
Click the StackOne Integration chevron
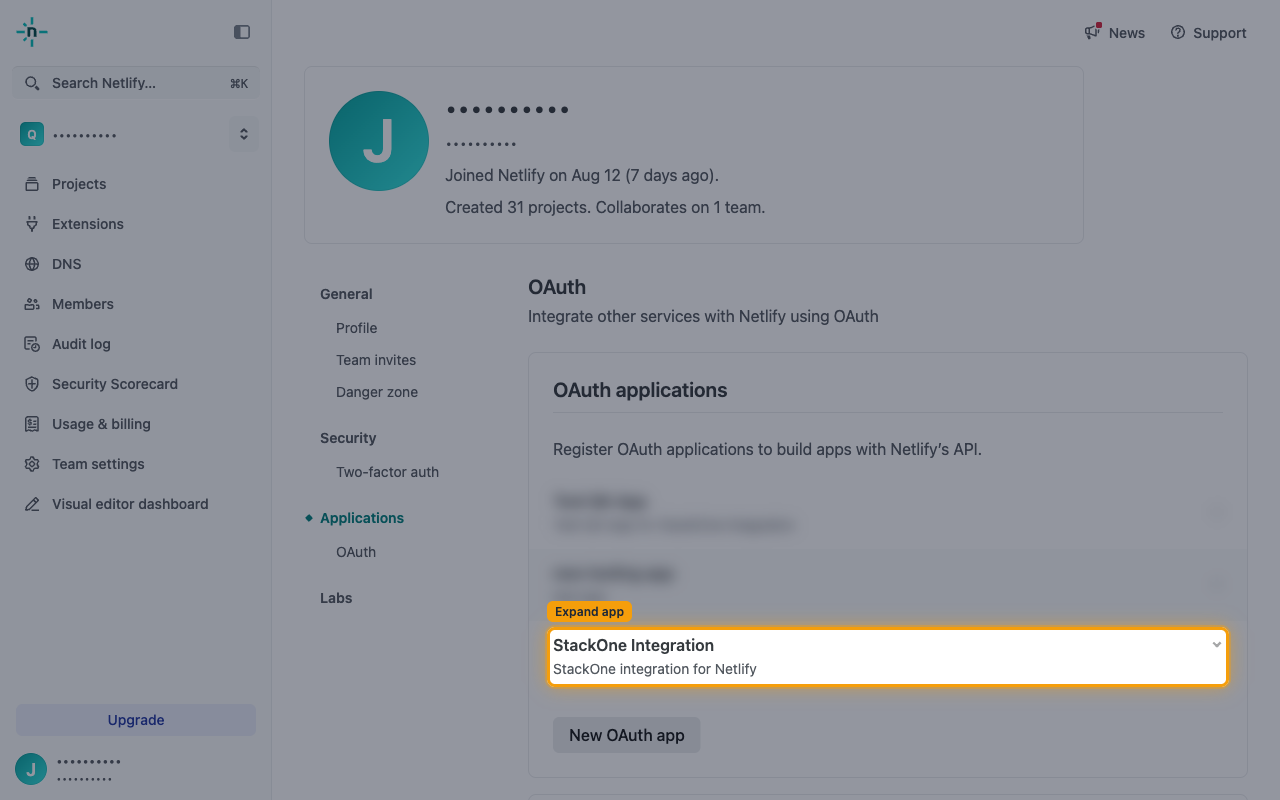[x=1217, y=645]
